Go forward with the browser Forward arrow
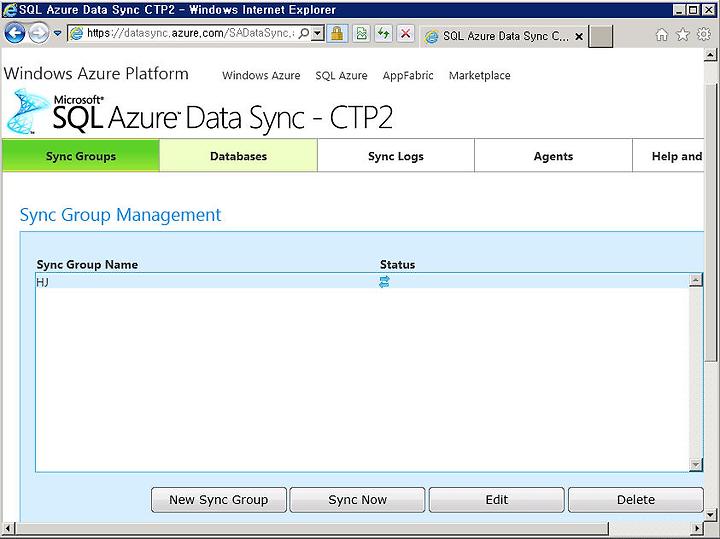This screenshot has height=539, width=720. coord(39,34)
